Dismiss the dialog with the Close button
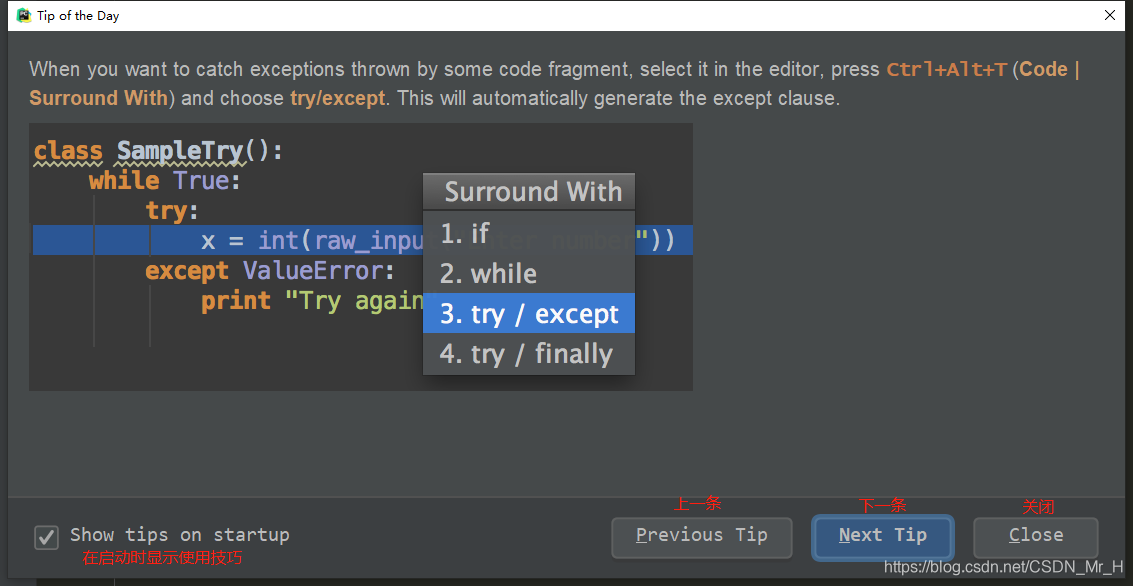Image resolution: width=1133 pixels, height=586 pixels. point(1035,537)
